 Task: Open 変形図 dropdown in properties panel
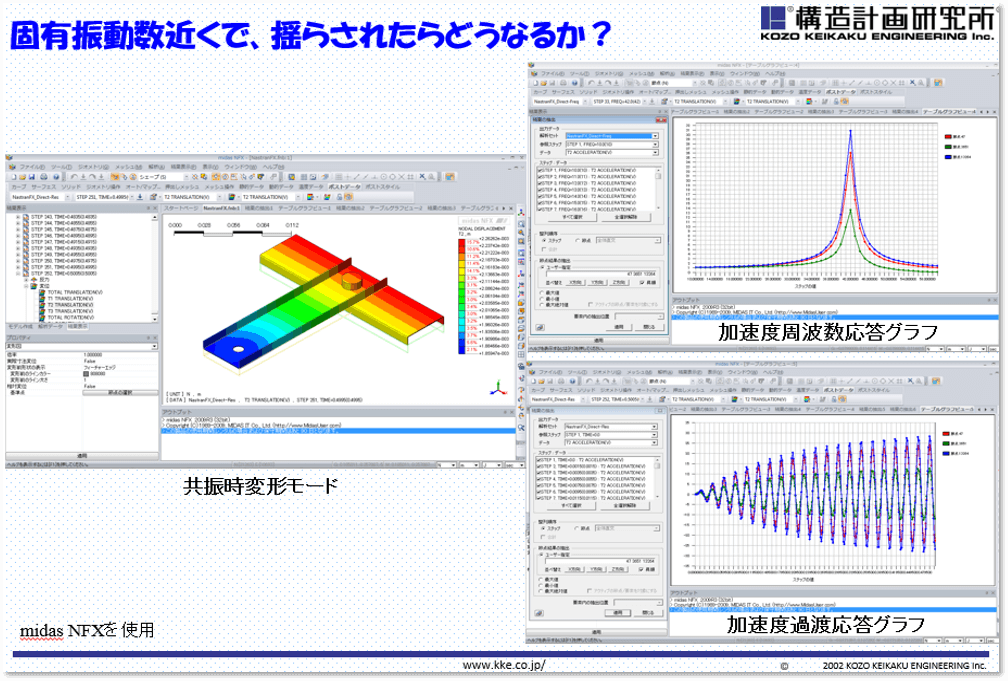click(82, 347)
